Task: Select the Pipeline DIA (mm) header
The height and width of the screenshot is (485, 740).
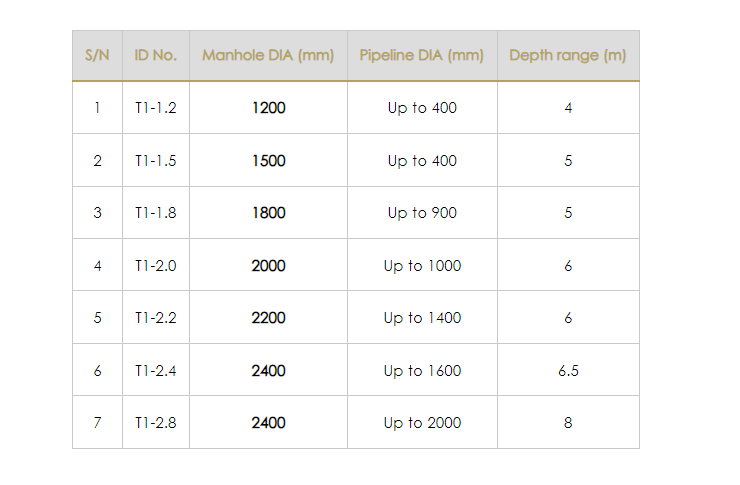Action: pos(422,55)
